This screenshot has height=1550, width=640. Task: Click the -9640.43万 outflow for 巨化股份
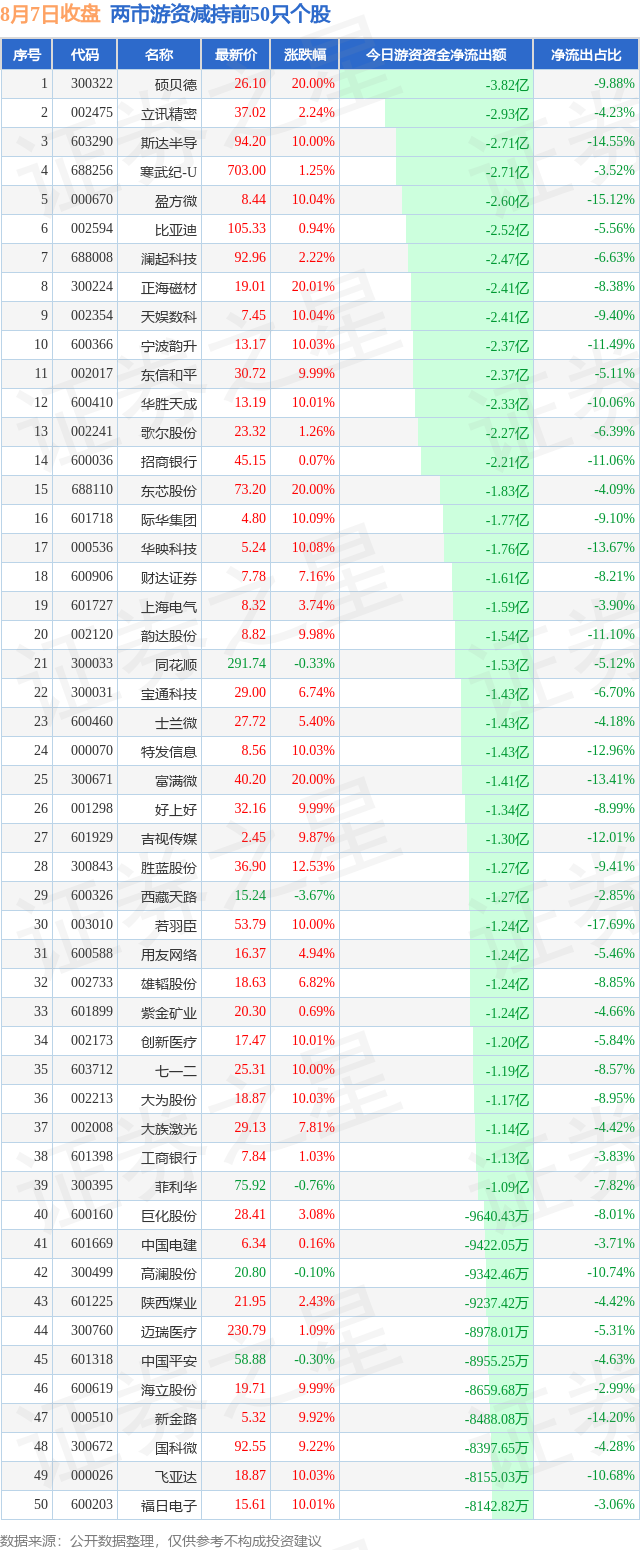[497, 1215]
